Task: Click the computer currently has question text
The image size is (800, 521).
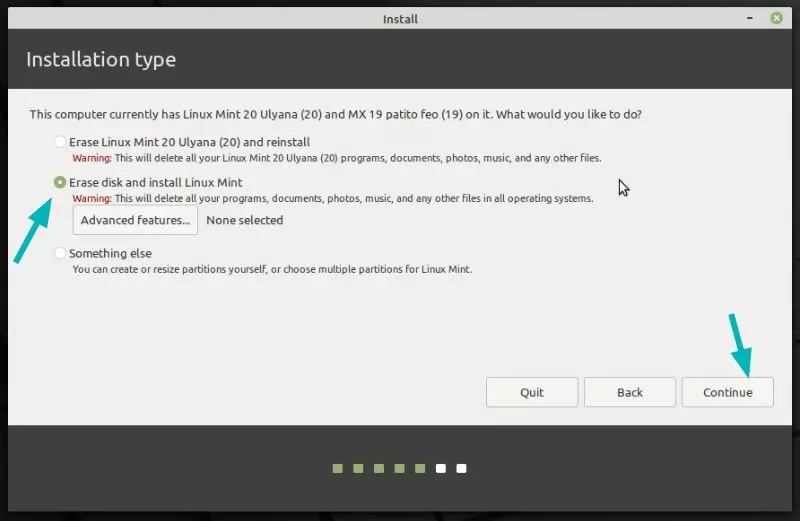Action: point(336,114)
